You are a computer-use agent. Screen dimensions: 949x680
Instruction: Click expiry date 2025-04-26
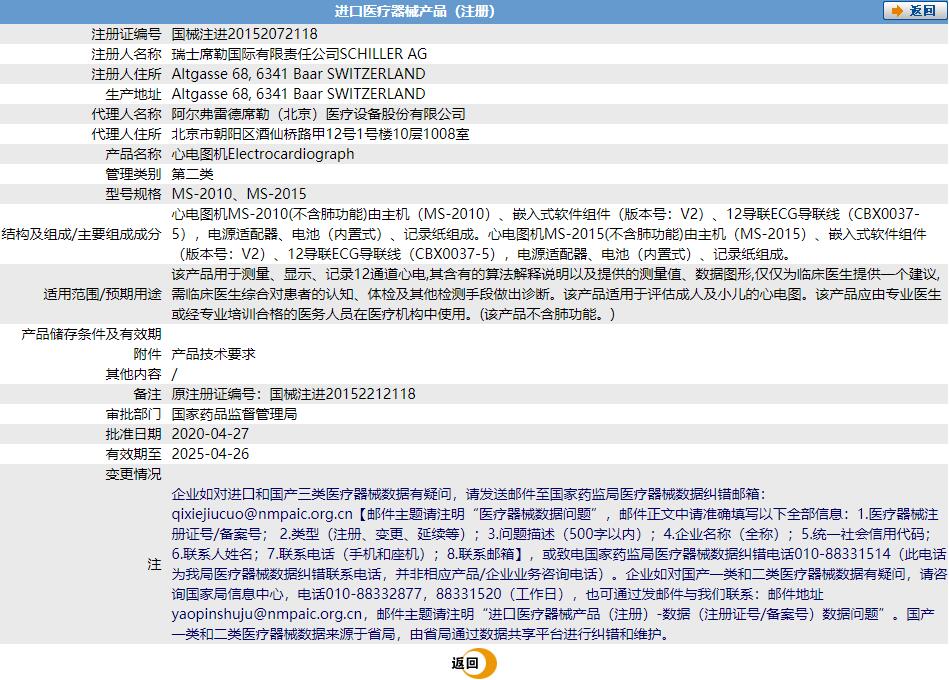[x=210, y=454]
